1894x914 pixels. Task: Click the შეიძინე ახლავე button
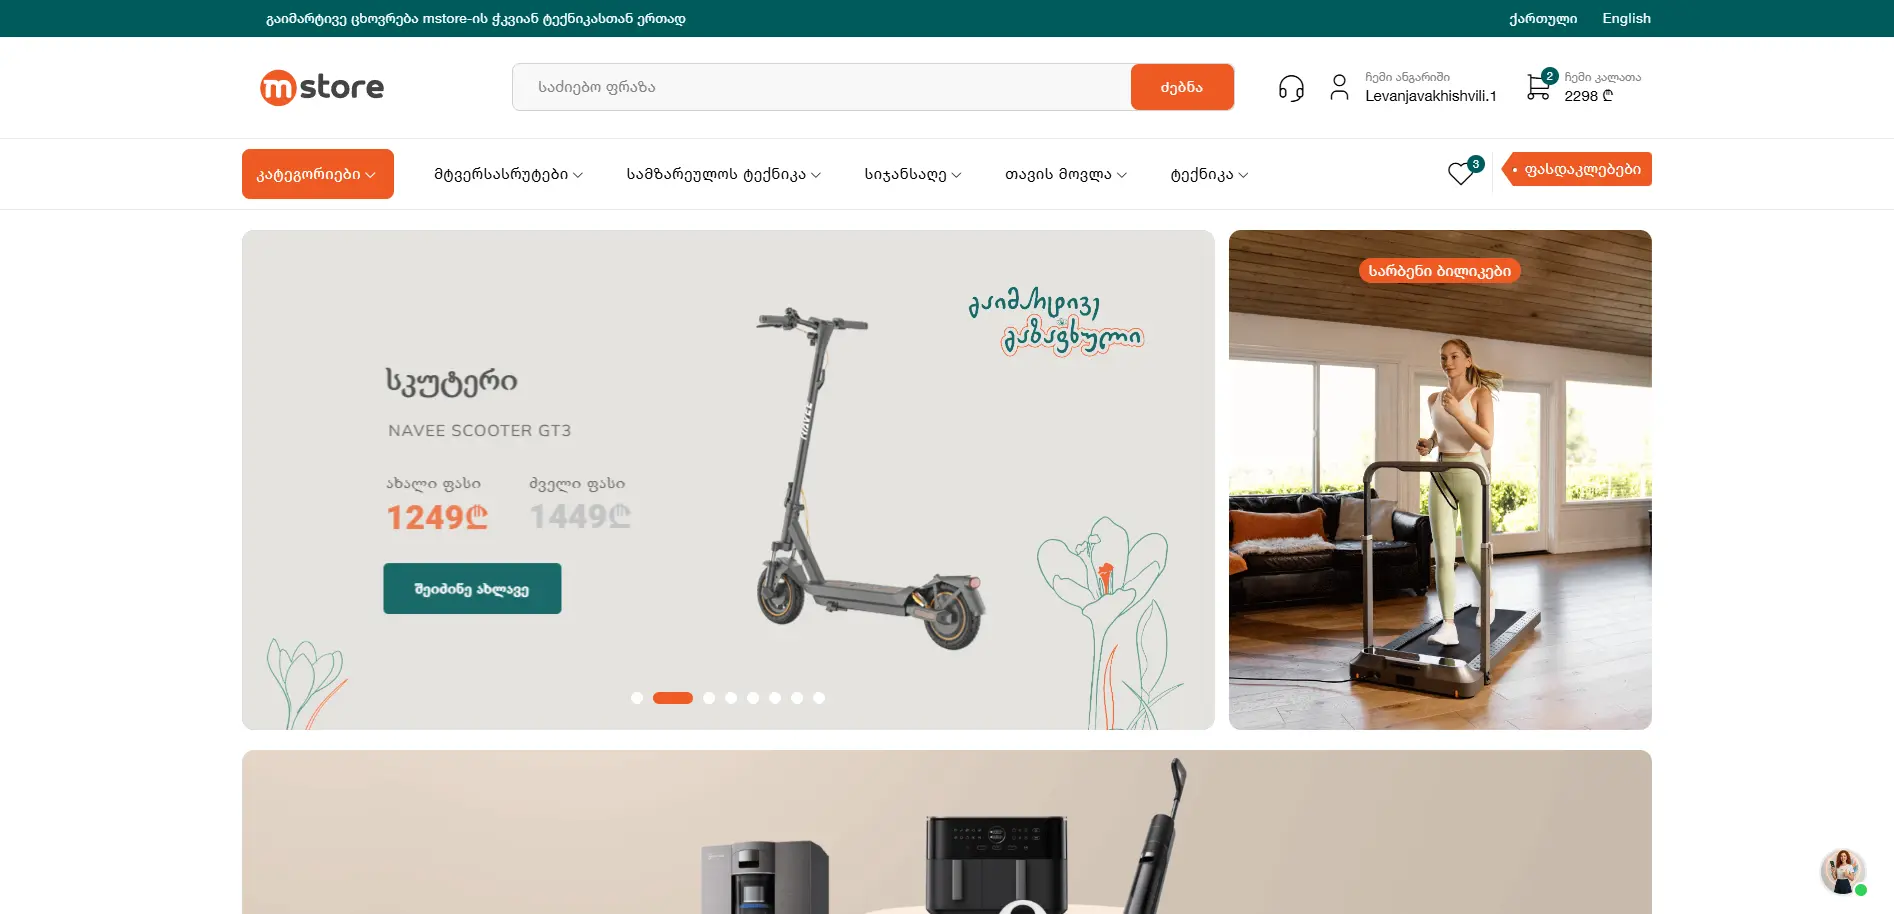pos(472,589)
